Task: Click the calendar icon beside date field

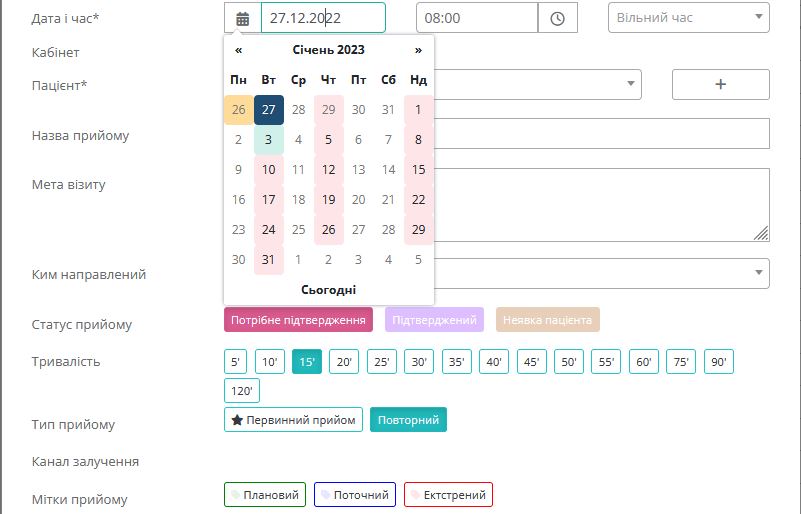Action: [x=243, y=18]
